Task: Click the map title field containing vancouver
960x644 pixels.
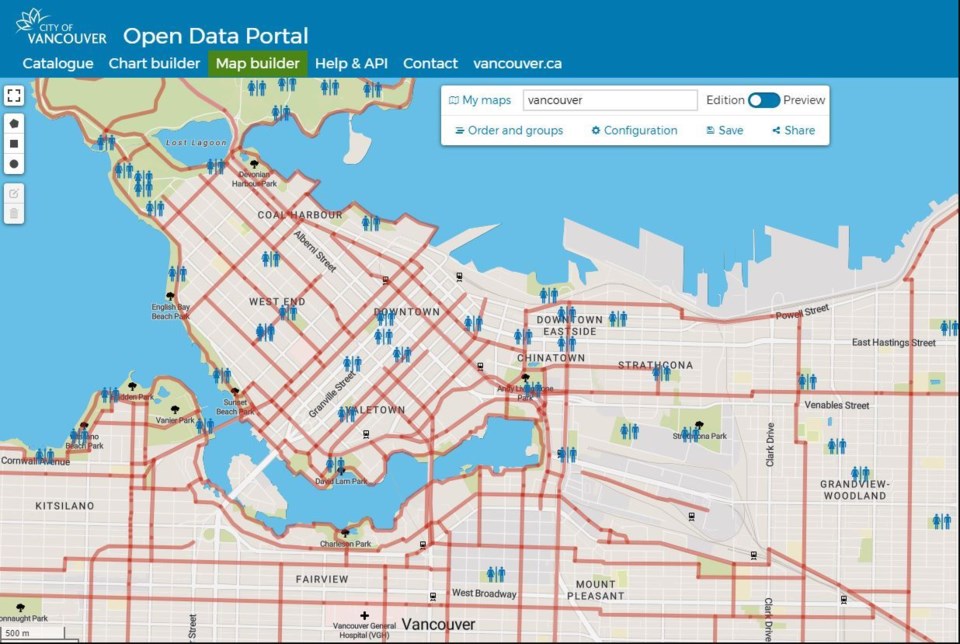Action: (x=610, y=100)
